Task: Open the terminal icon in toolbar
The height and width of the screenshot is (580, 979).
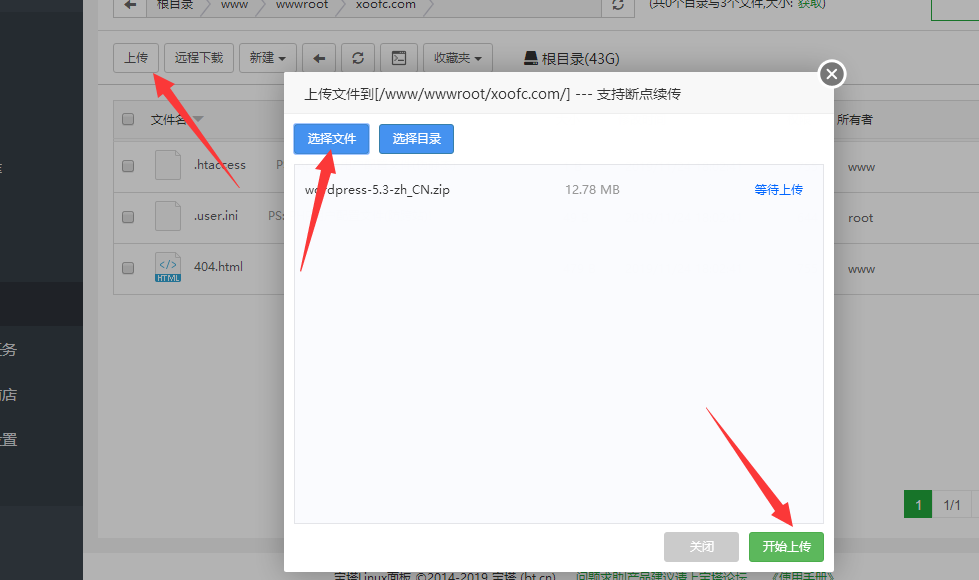Action: (399, 58)
